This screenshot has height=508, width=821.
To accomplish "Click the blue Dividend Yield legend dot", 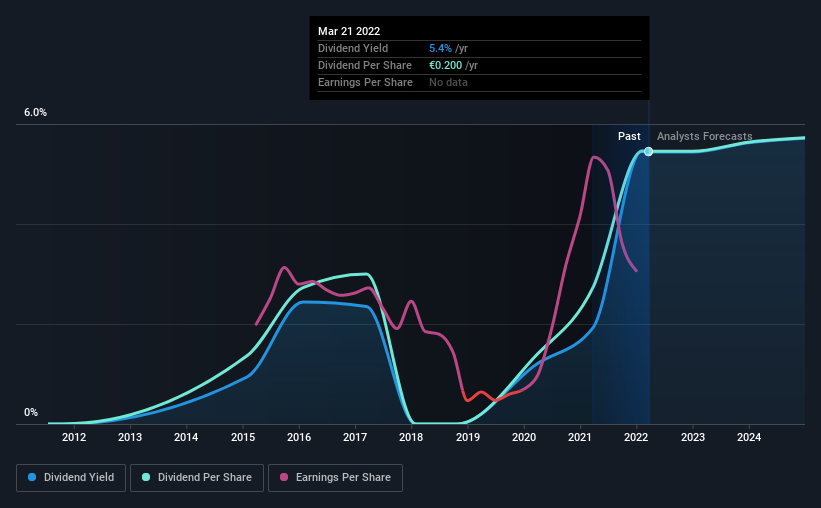I will tap(32, 477).
